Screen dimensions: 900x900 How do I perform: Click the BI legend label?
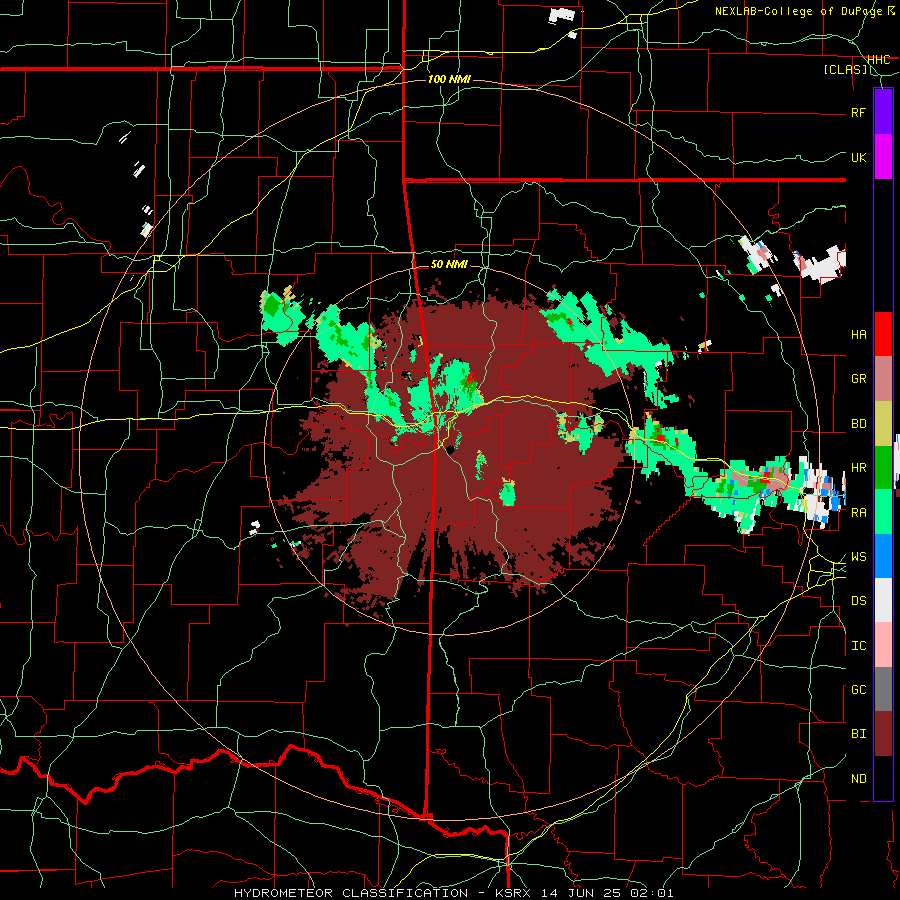859,734
